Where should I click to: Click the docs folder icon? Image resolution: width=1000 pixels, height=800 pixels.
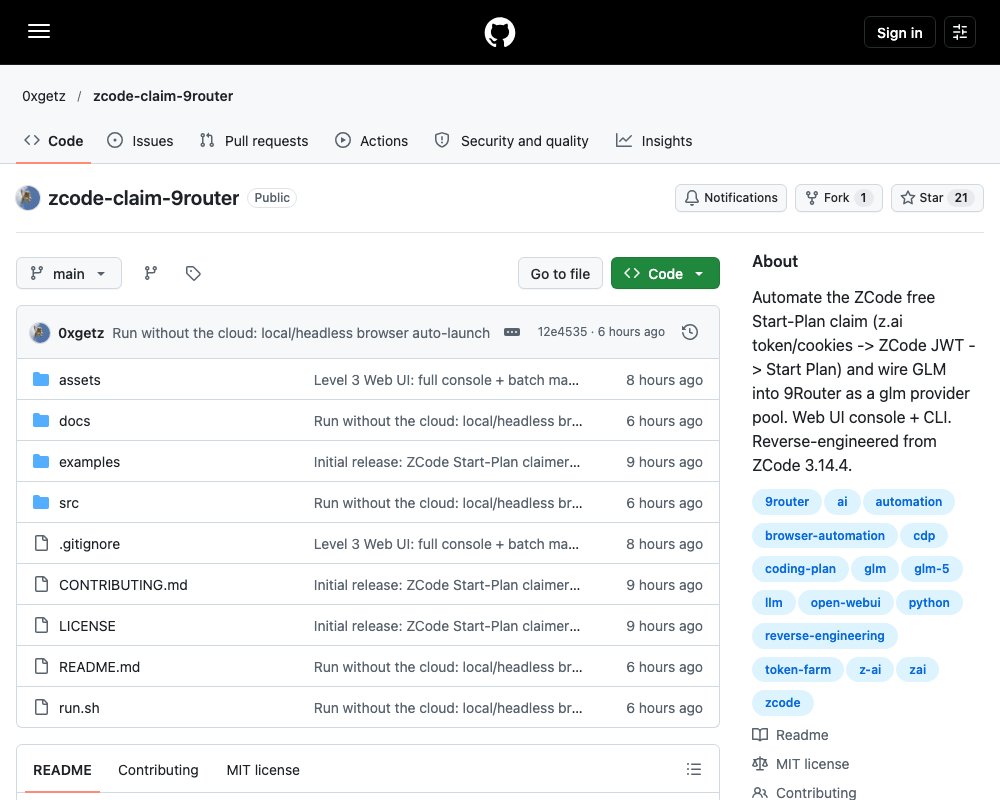tap(41, 420)
